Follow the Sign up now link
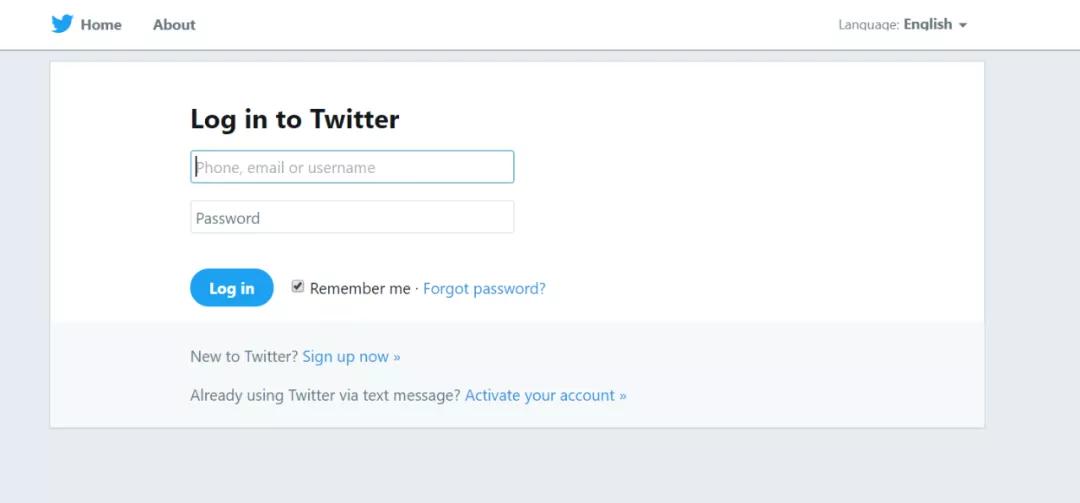This screenshot has height=503, width=1080. (x=345, y=357)
